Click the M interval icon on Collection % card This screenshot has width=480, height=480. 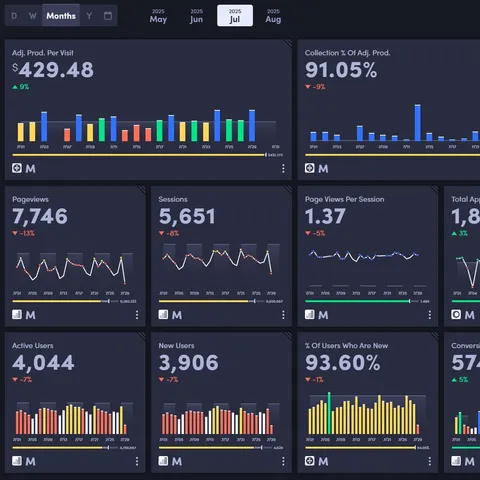point(323,169)
